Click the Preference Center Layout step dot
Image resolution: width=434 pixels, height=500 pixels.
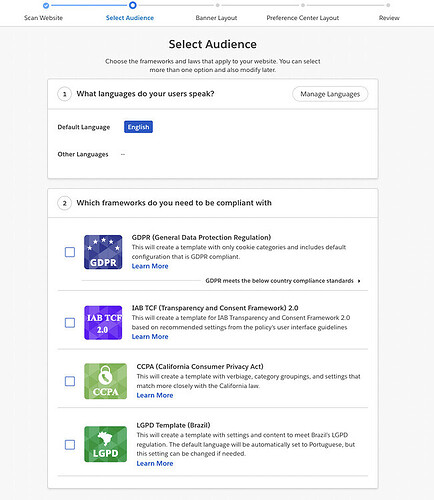coord(303,5)
